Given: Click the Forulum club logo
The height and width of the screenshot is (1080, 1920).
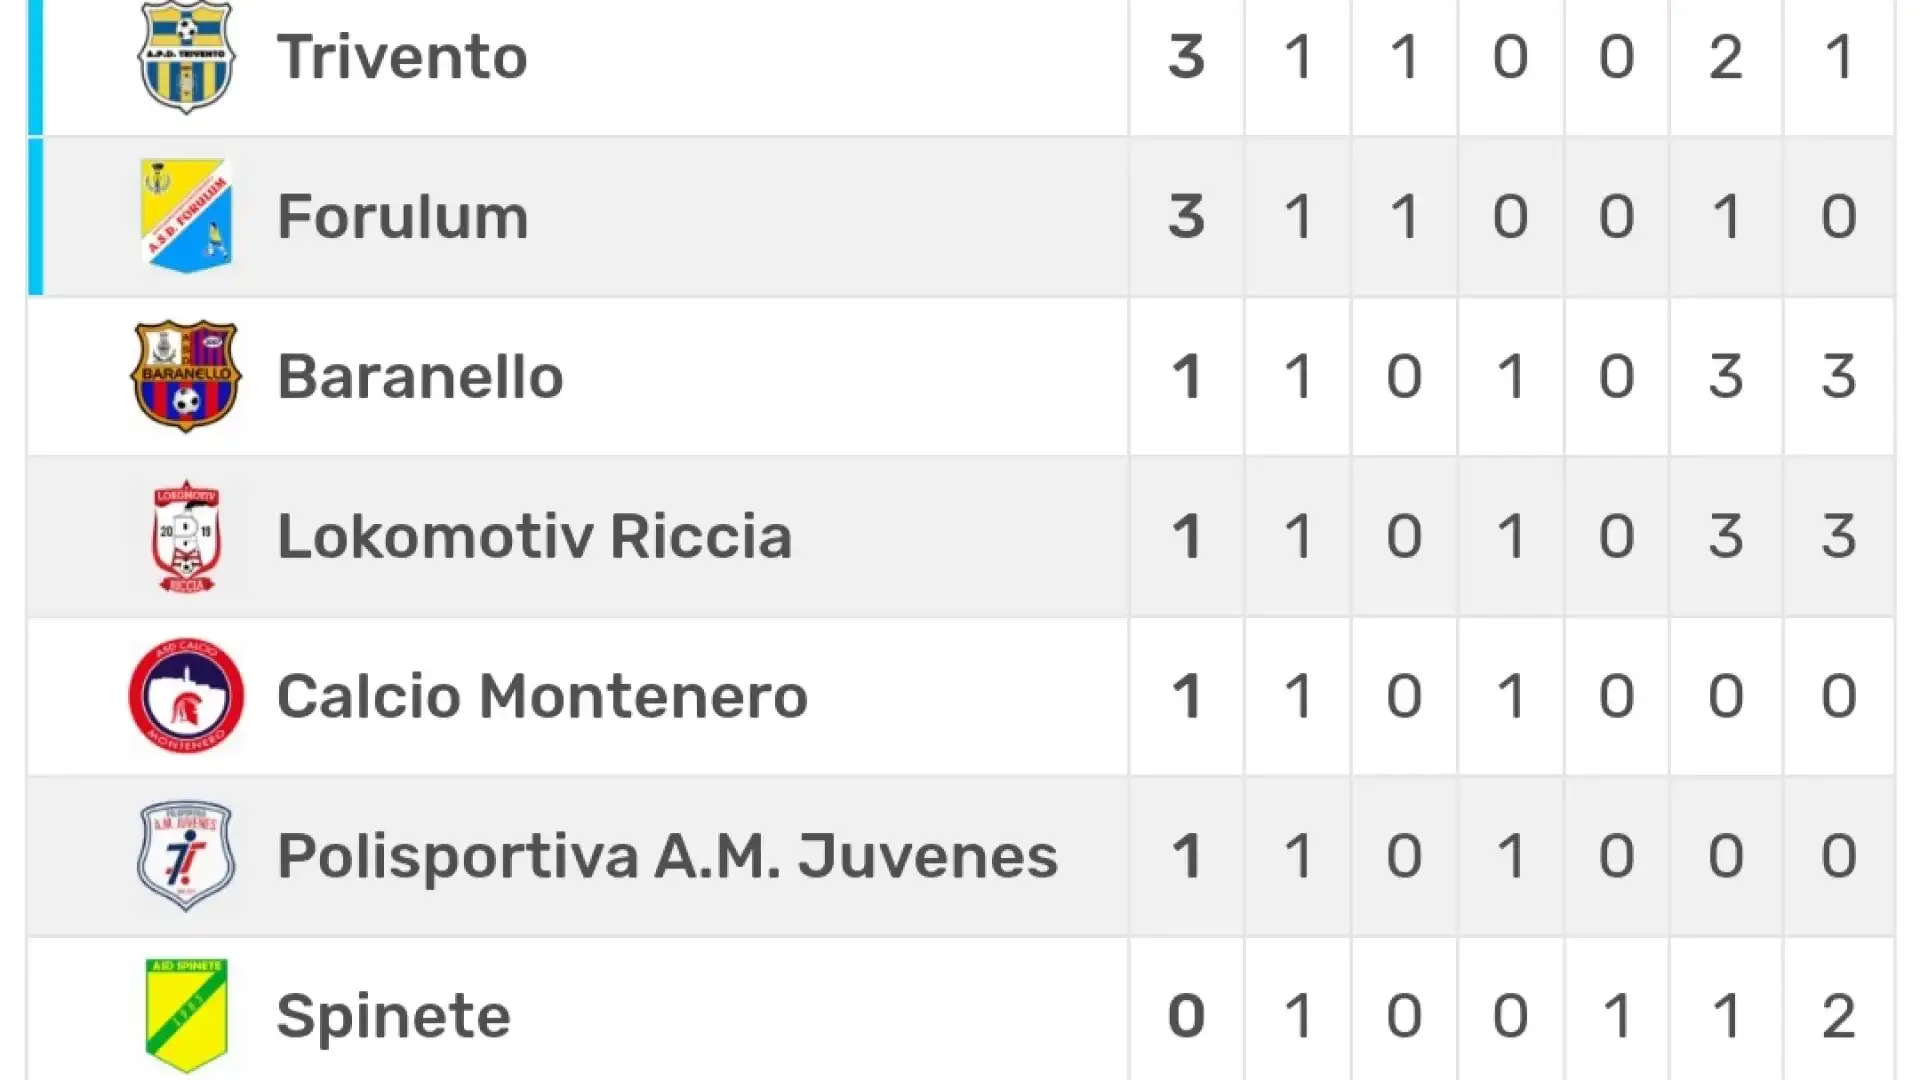Looking at the screenshot, I should click(186, 216).
